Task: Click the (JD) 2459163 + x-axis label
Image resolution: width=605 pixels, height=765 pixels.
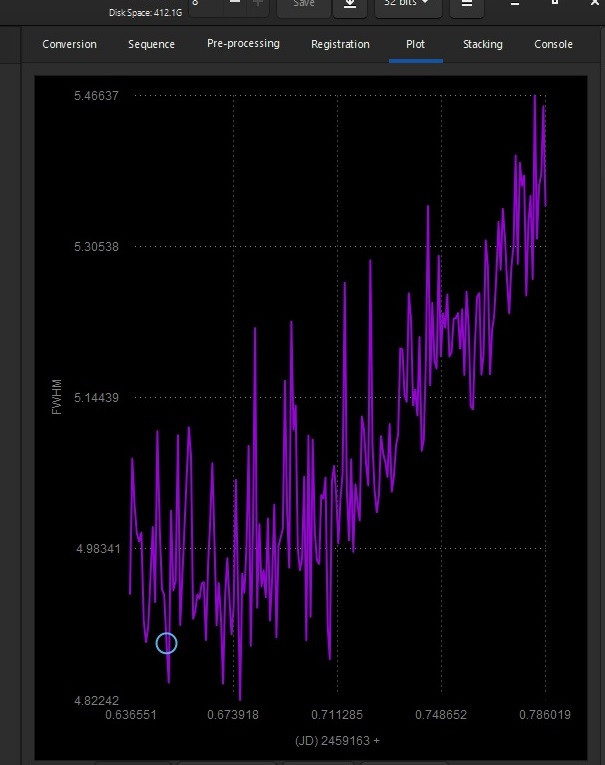Action: pos(337,741)
